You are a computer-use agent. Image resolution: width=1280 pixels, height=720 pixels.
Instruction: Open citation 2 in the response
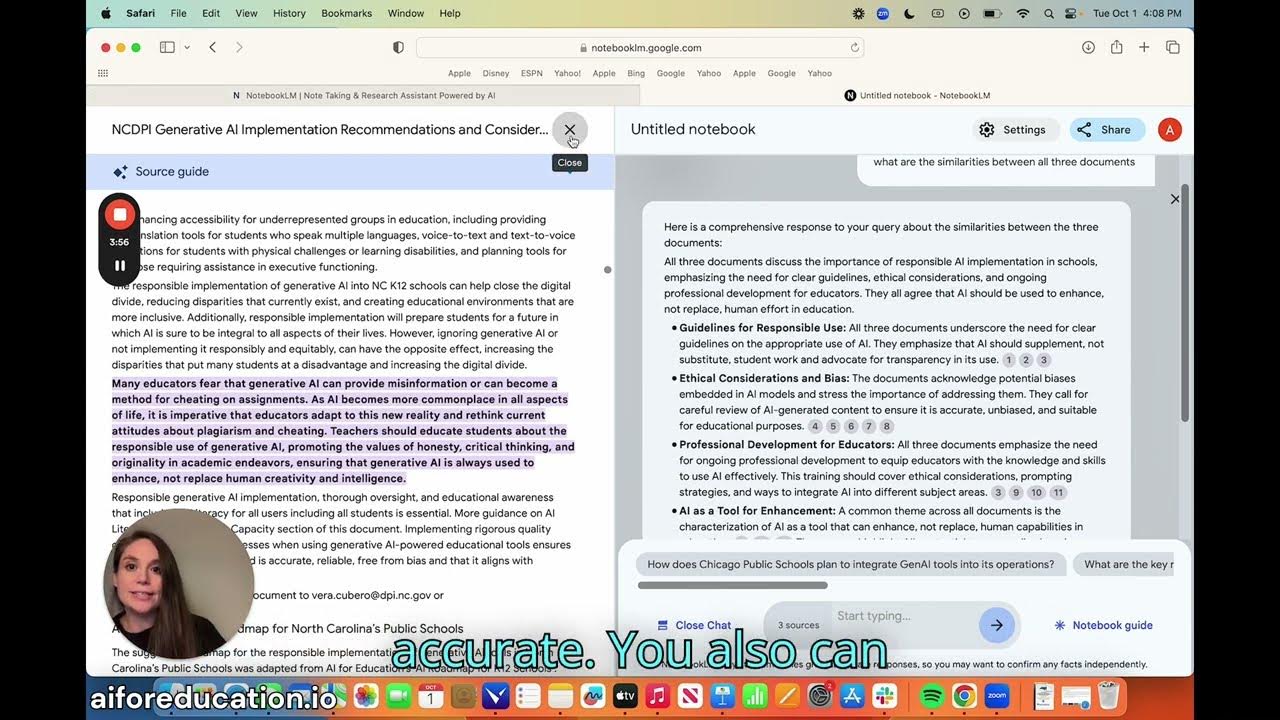click(x=1026, y=360)
